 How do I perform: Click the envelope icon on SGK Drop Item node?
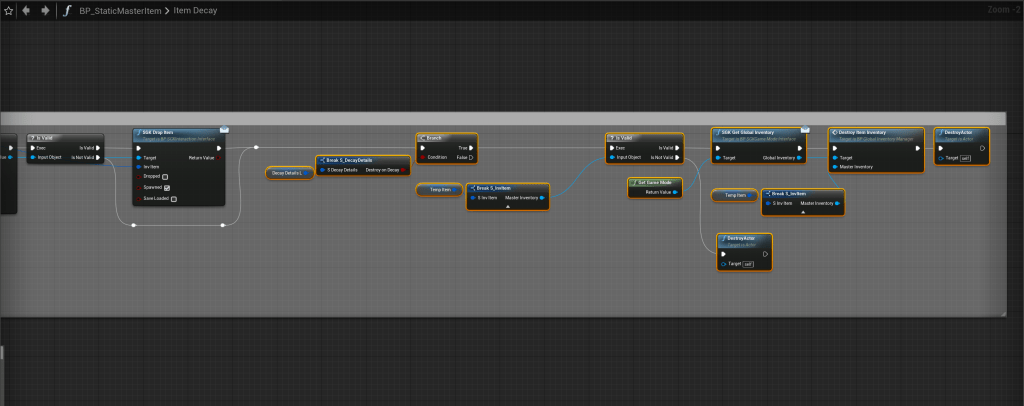(224, 129)
